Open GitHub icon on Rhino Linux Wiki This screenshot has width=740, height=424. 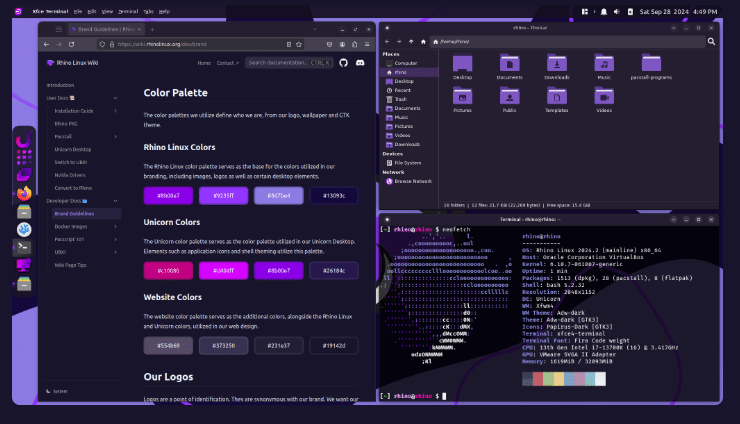click(344, 63)
